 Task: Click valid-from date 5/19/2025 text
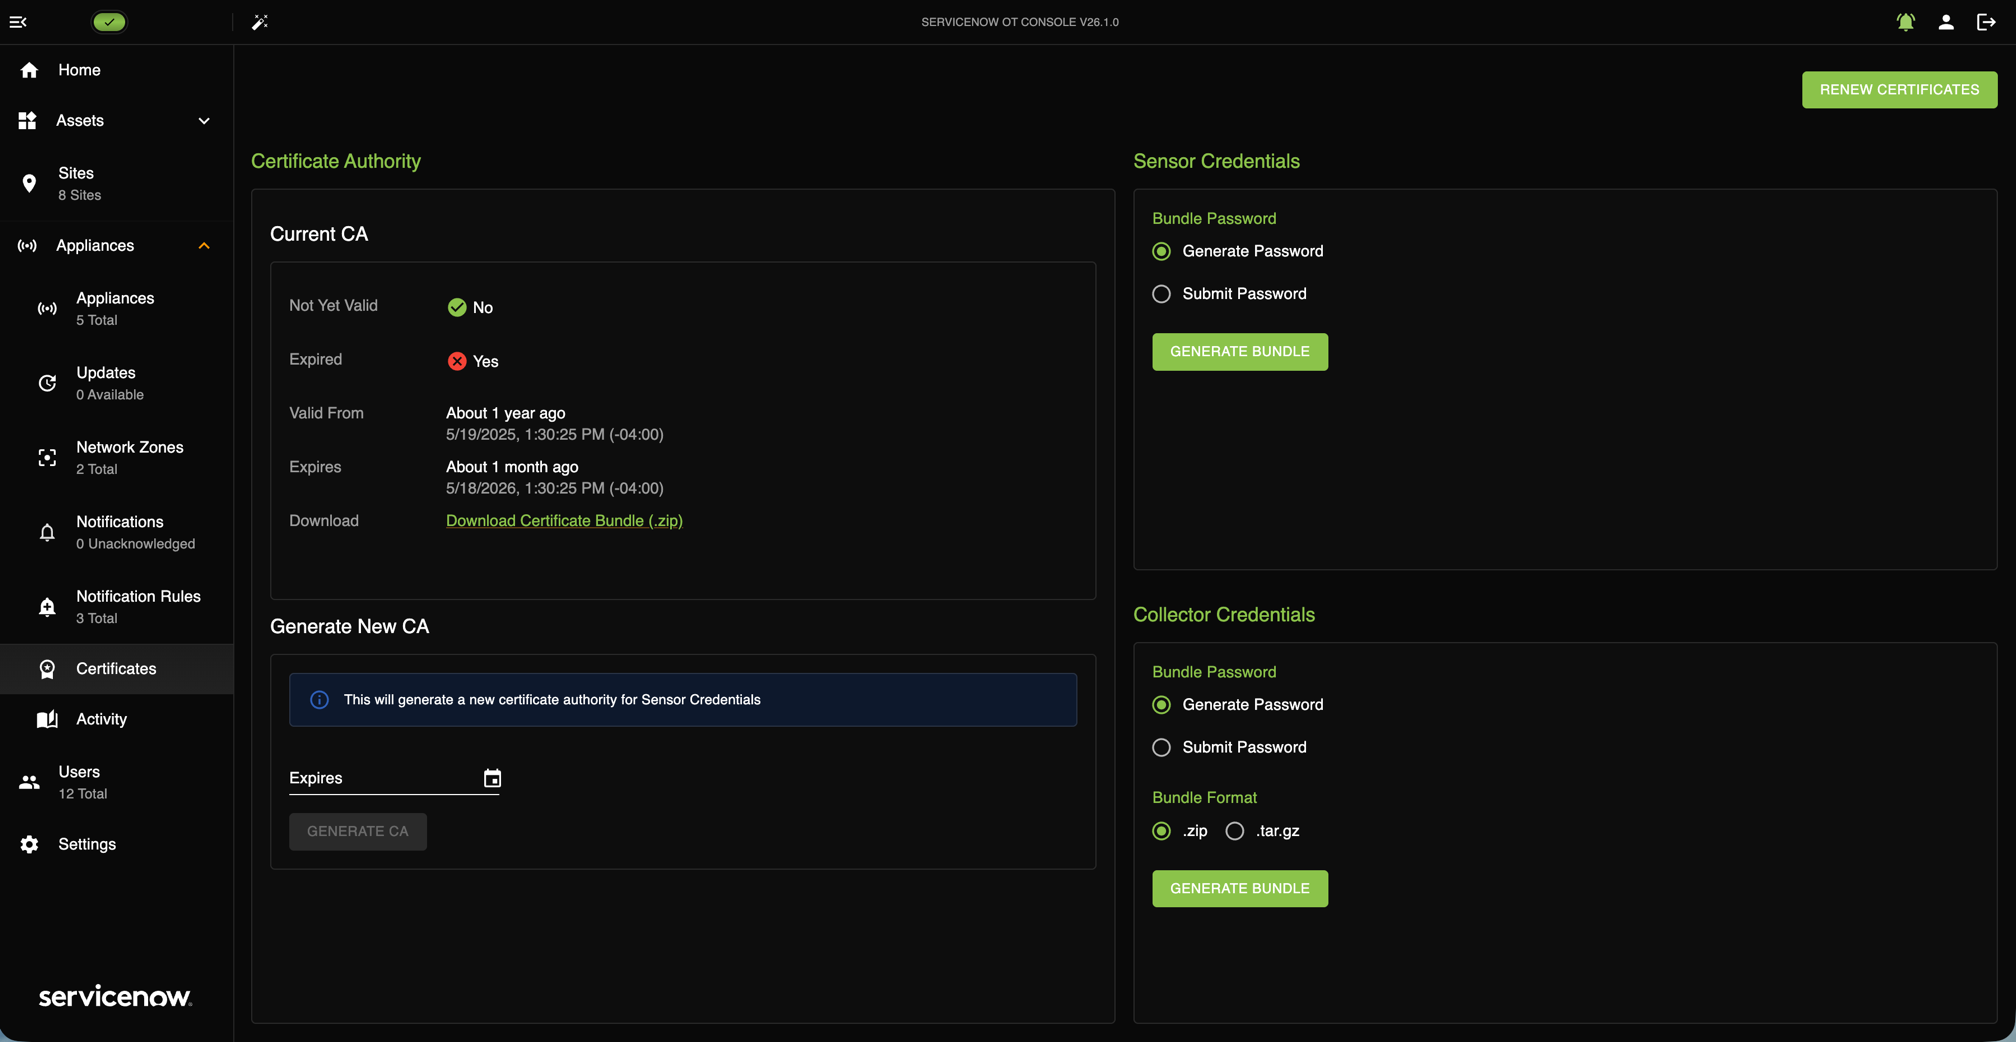point(555,435)
